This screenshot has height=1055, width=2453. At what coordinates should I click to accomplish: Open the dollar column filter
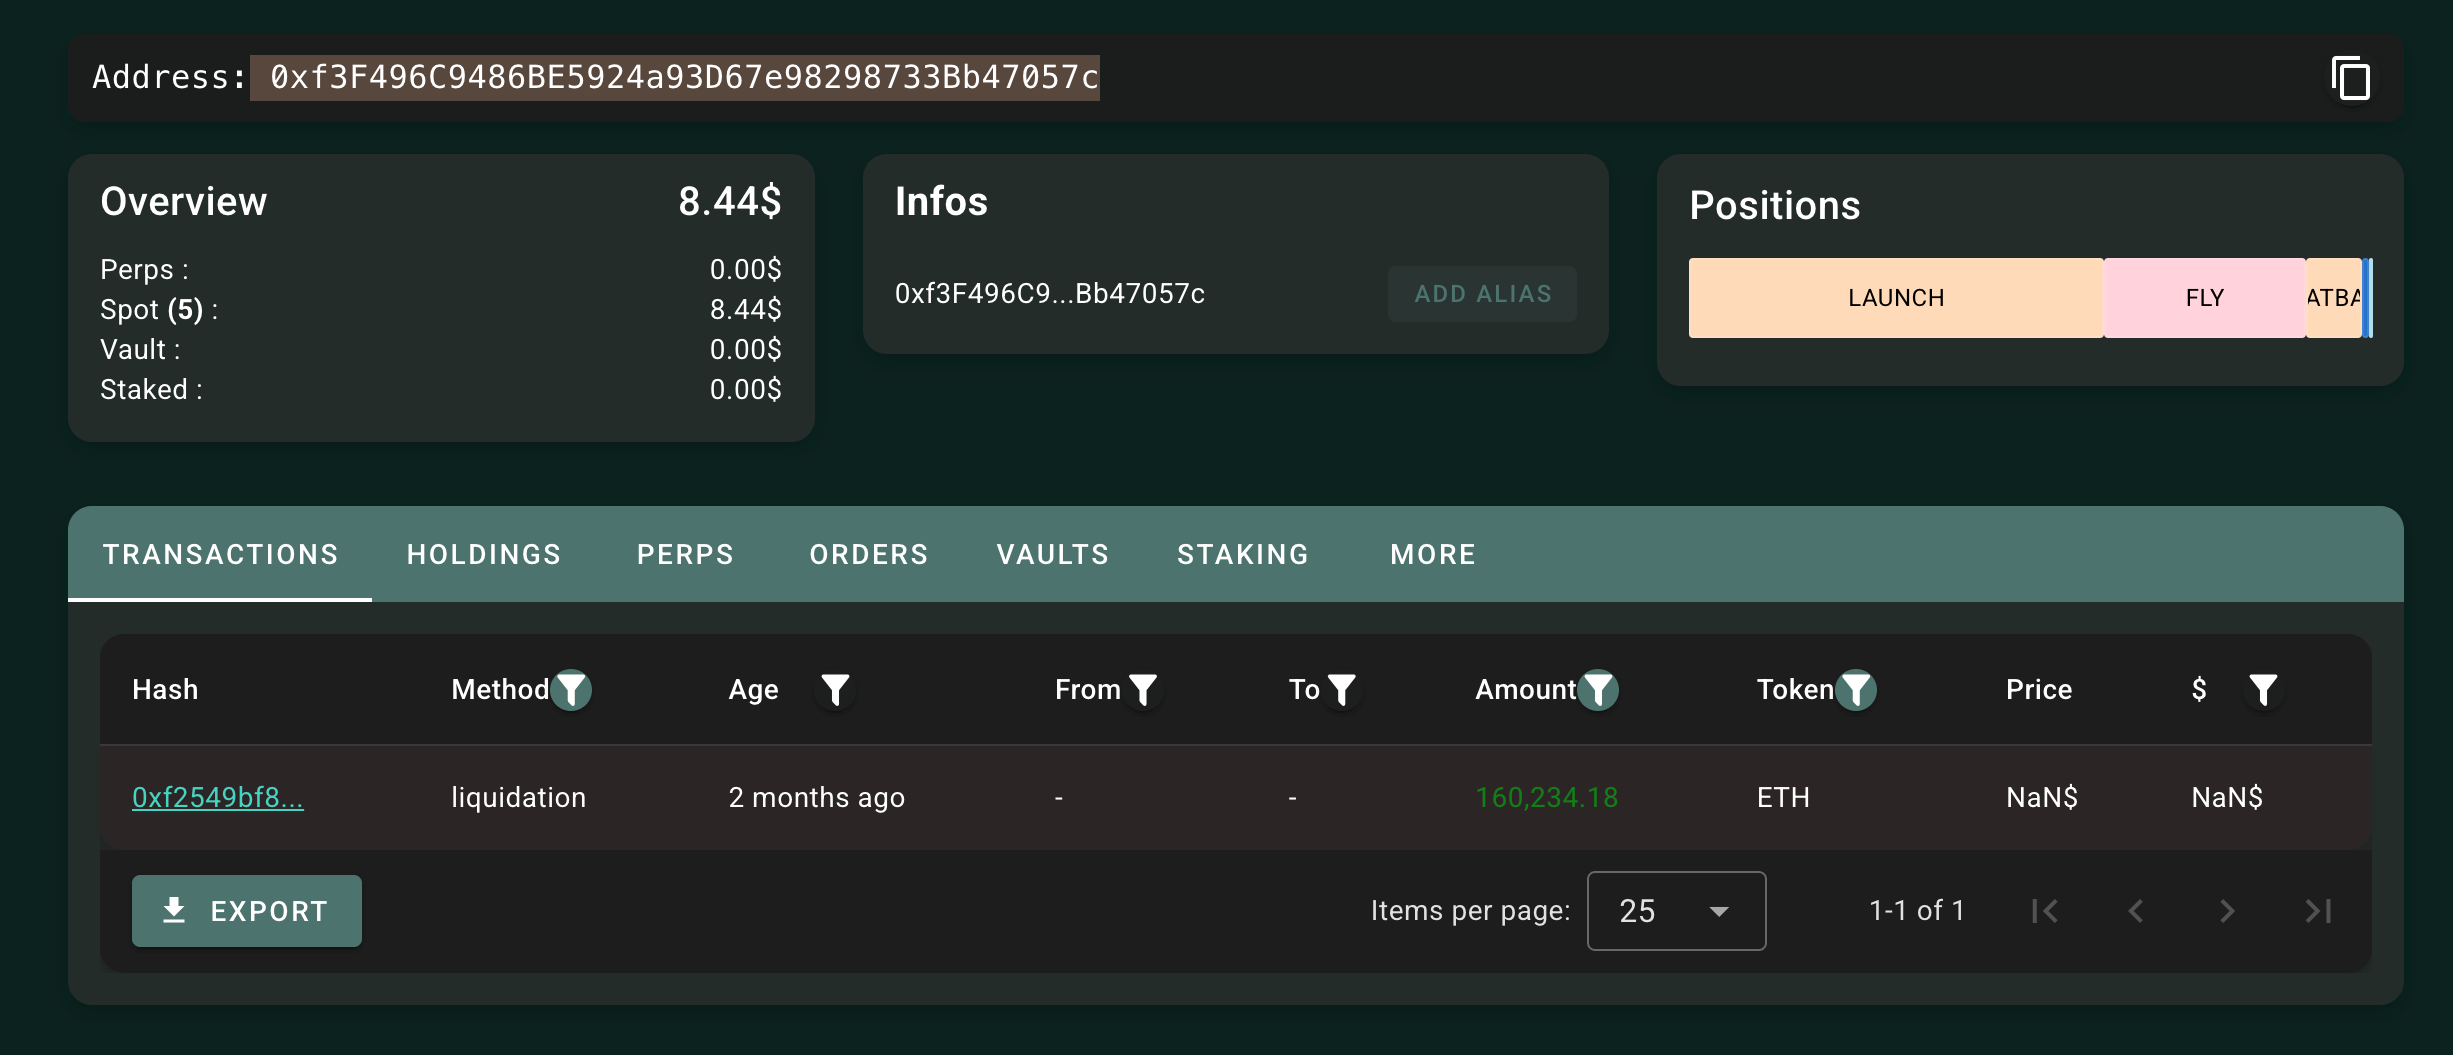(2263, 689)
